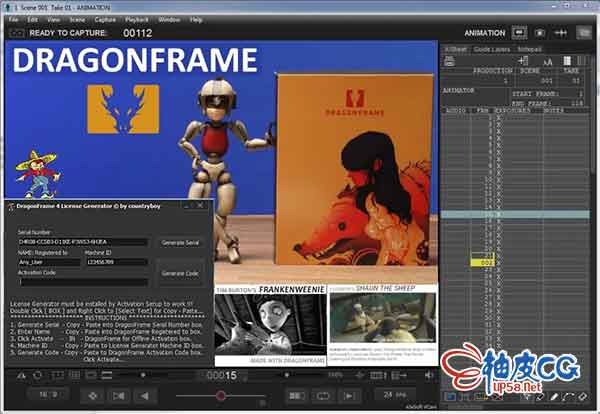Click the column layout icon in X-Sheet
The image size is (600, 414).
567,61
